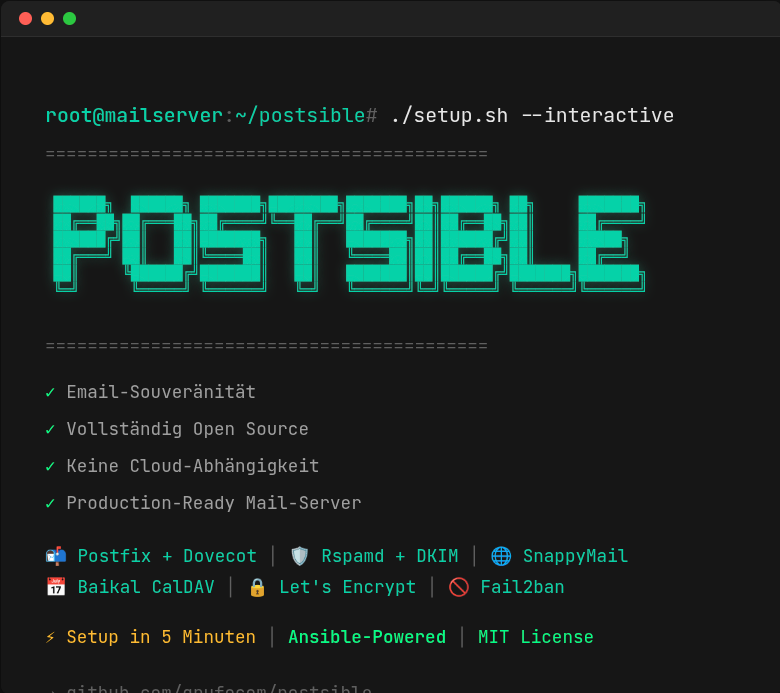
Task: Click the checkmark by Production-Ready Mail-Server
Action: pyautogui.click(x=51, y=503)
